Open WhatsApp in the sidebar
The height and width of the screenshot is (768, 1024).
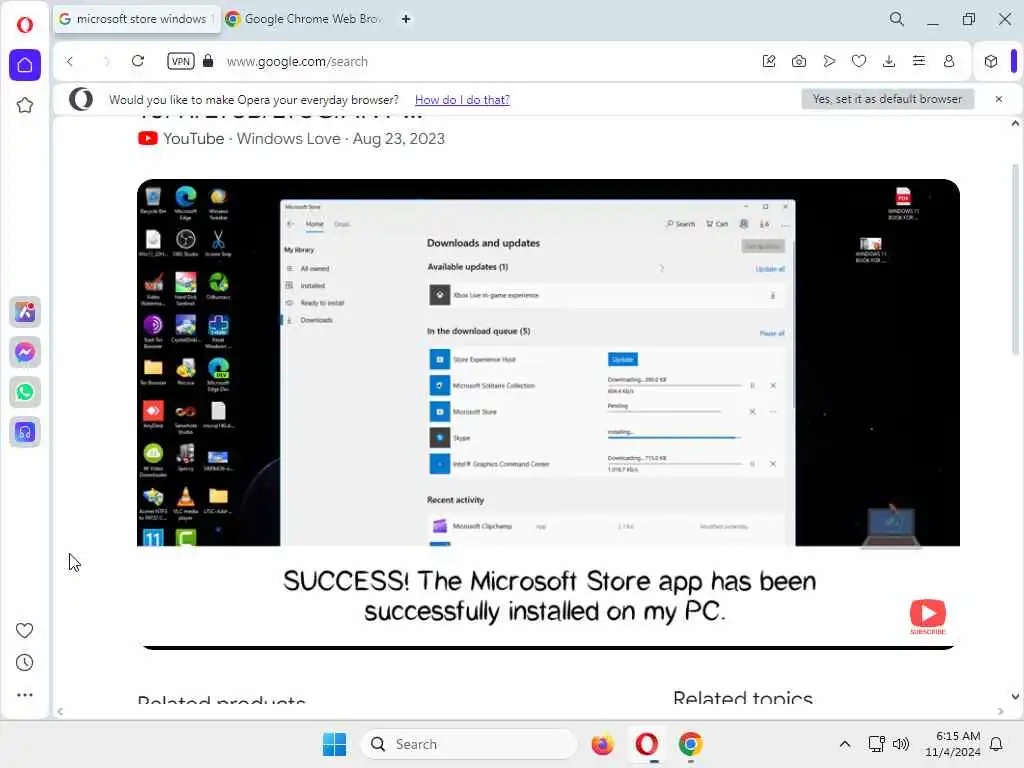coord(25,392)
